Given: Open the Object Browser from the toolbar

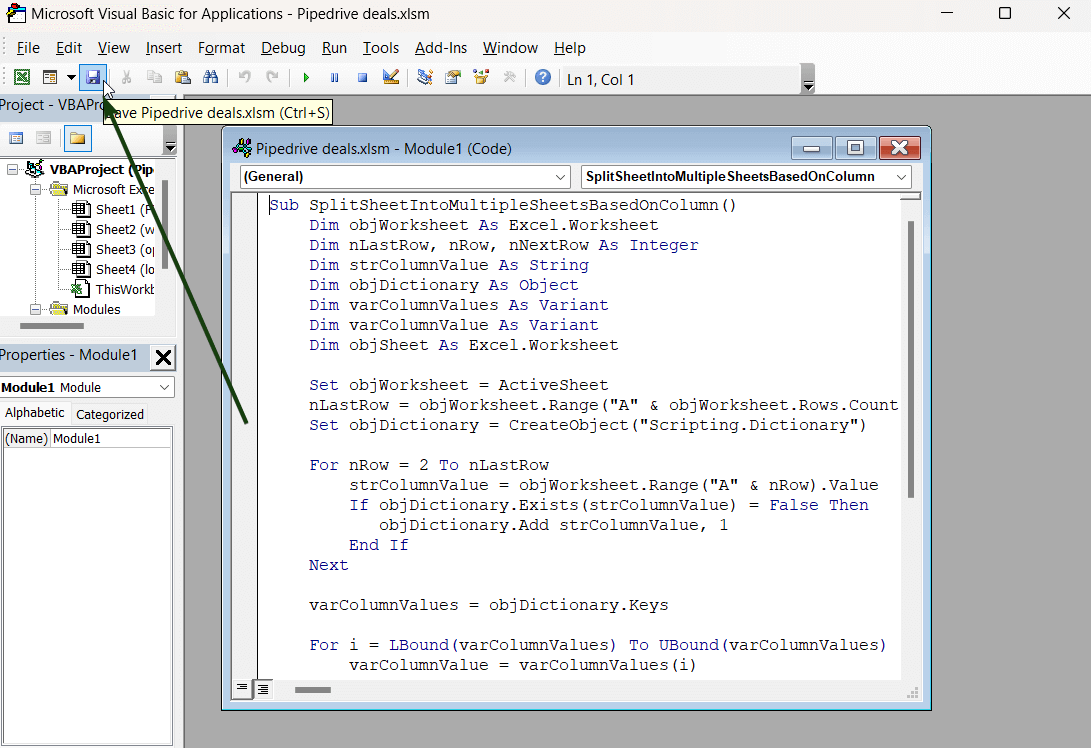Looking at the screenshot, I should click(x=481, y=78).
